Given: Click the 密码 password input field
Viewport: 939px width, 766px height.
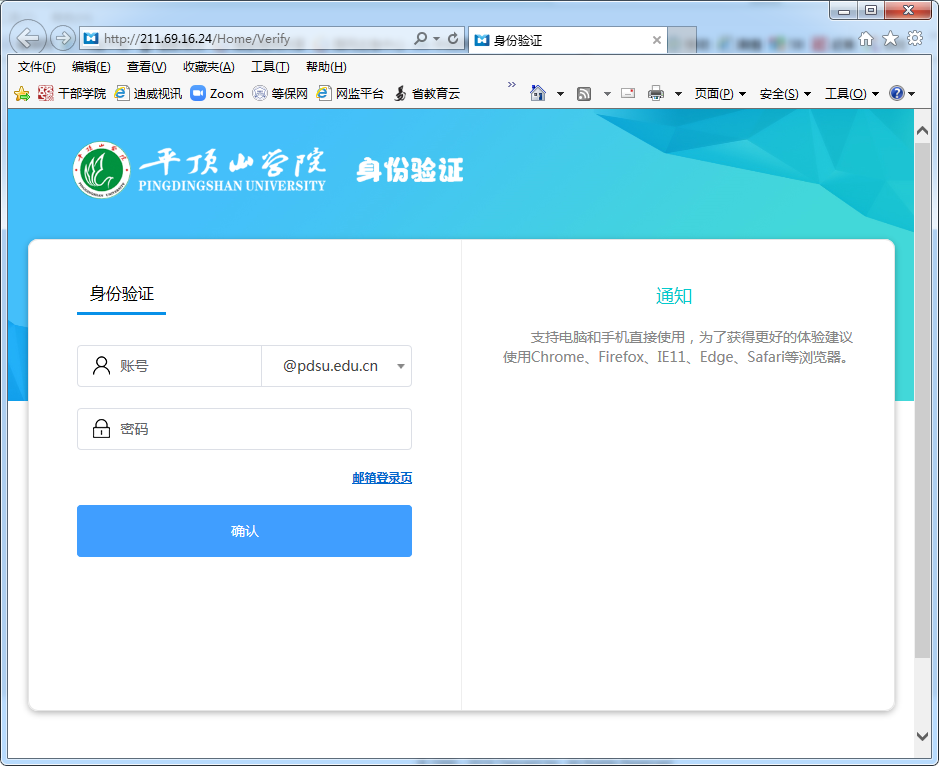Looking at the screenshot, I should tap(244, 429).
